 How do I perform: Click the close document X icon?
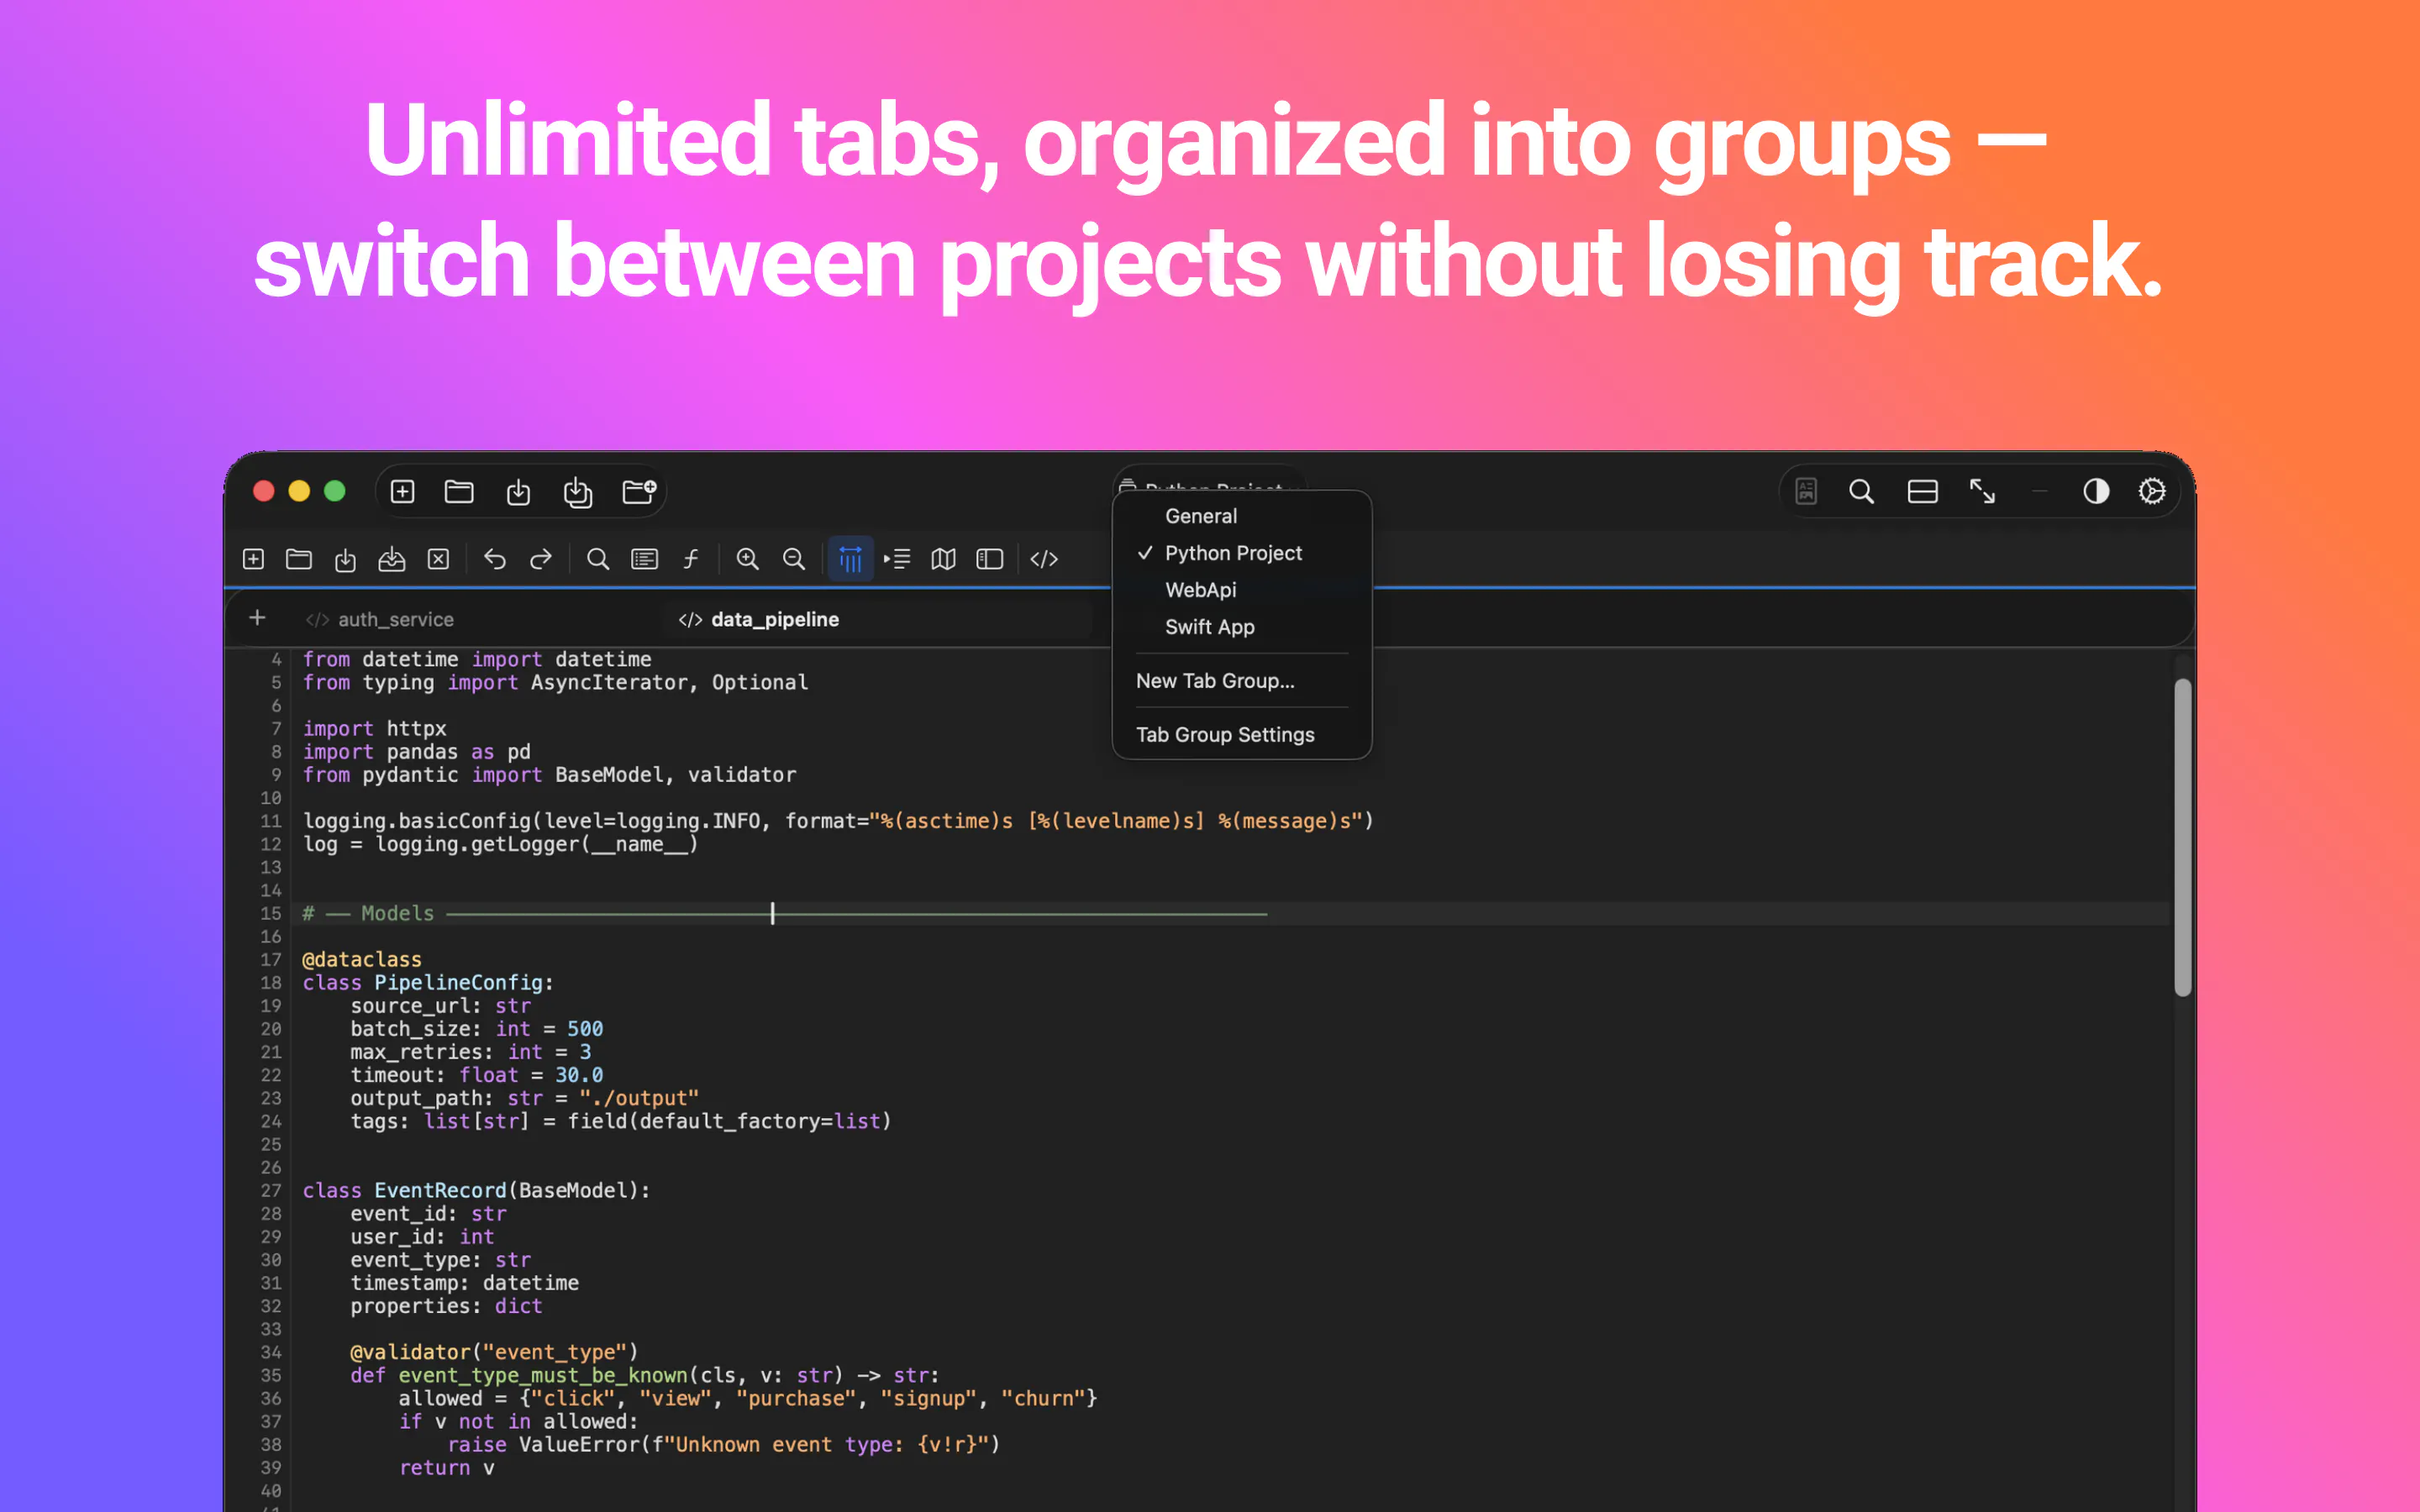tap(438, 559)
